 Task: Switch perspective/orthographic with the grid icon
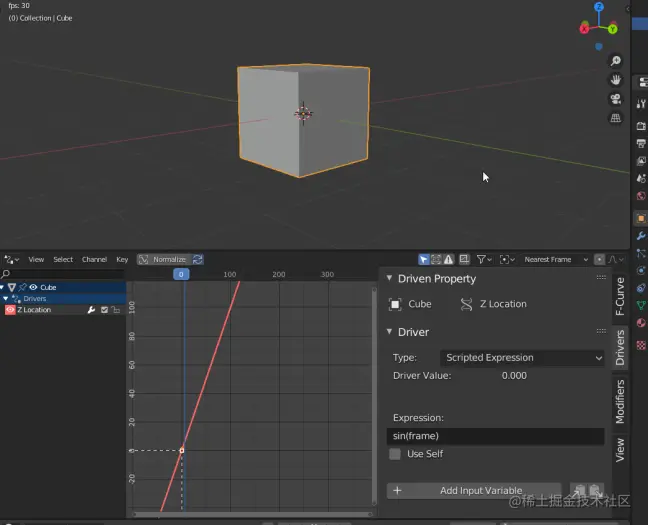pyautogui.click(x=615, y=118)
